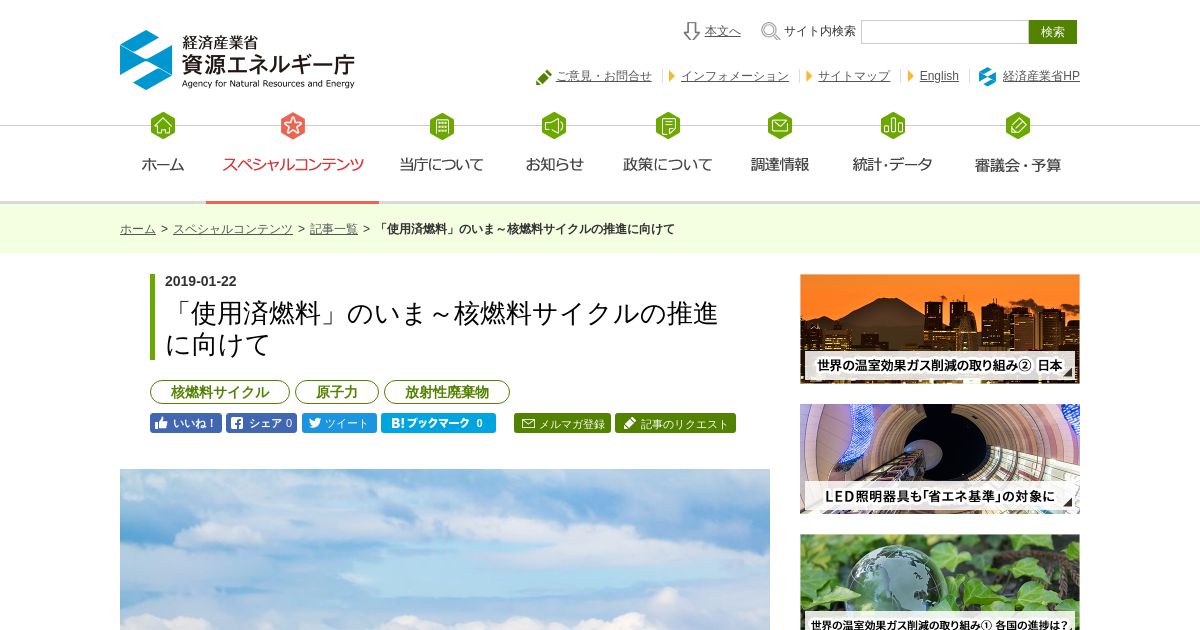Jump to main content via 本文へ link

722,31
